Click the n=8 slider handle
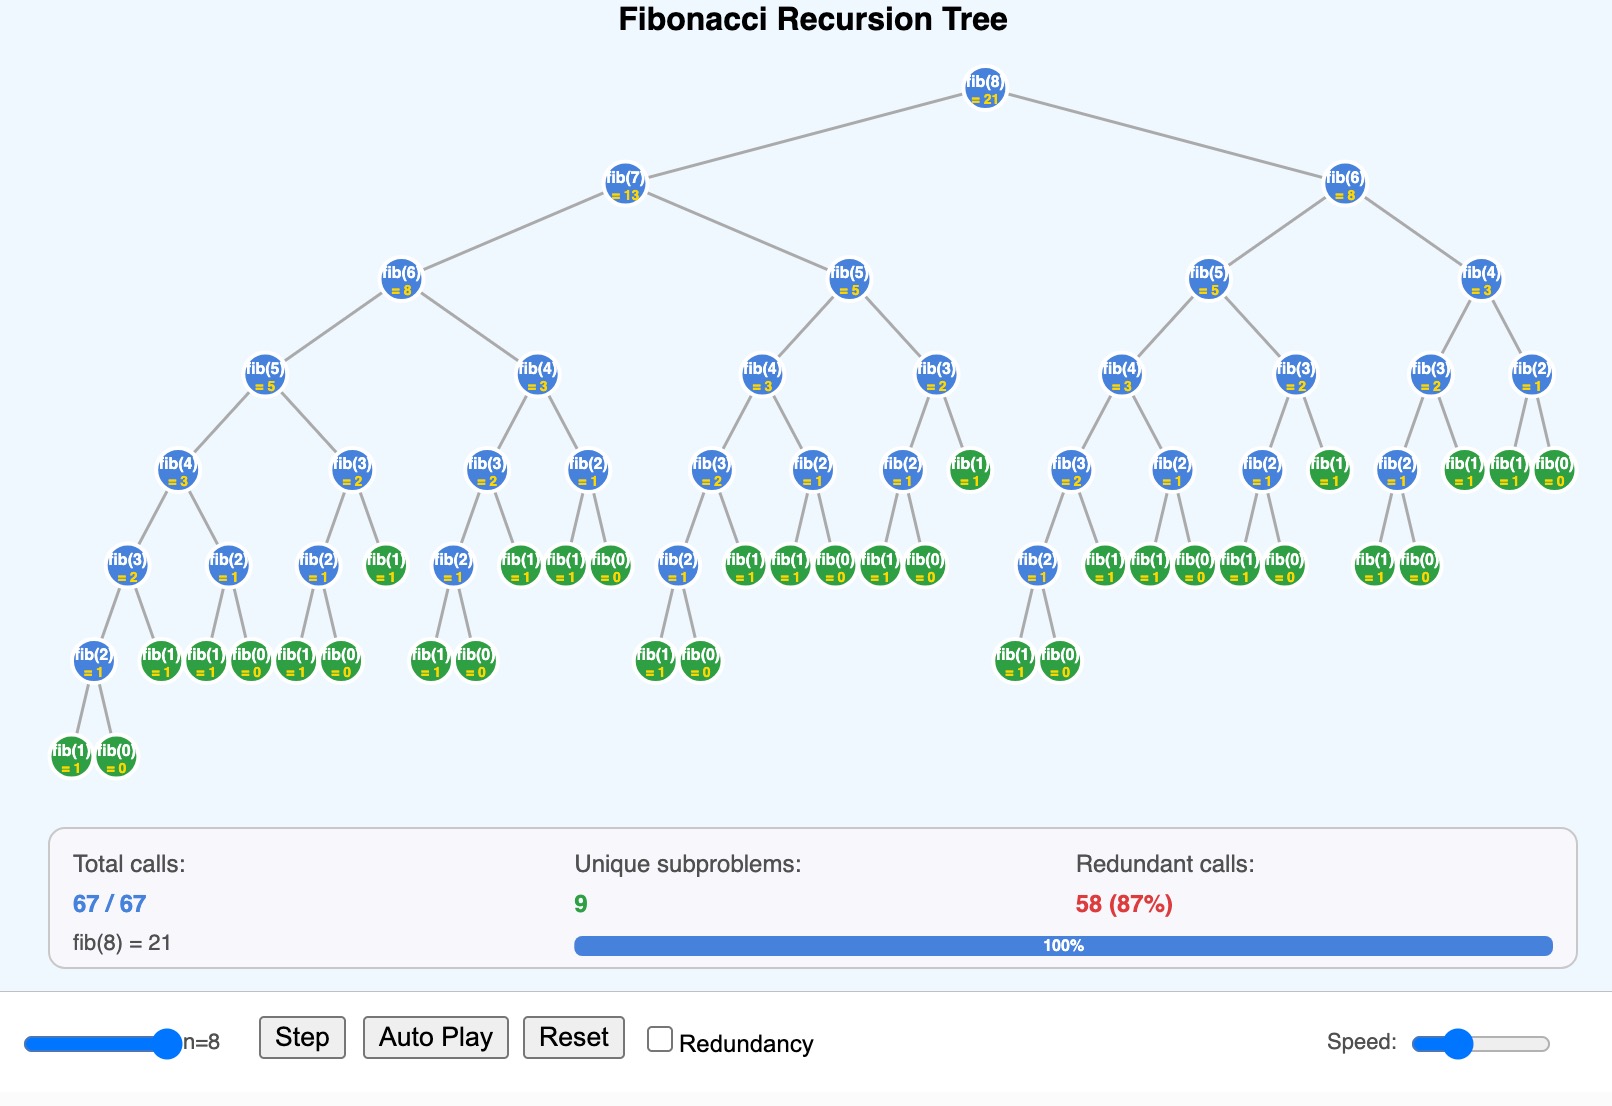The width and height of the screenshot is (1612, 1106). pyautogui.click(x=167, y=1044)
